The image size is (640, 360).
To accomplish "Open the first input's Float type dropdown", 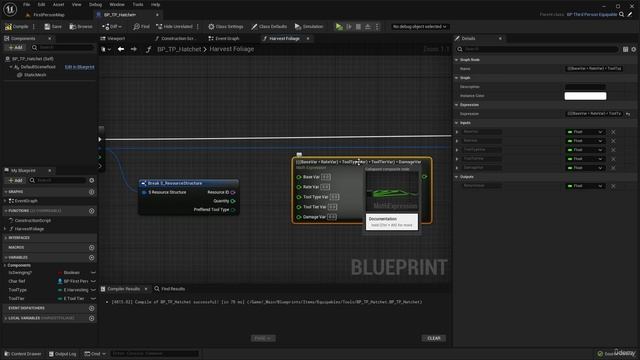I will click(585, 132).
